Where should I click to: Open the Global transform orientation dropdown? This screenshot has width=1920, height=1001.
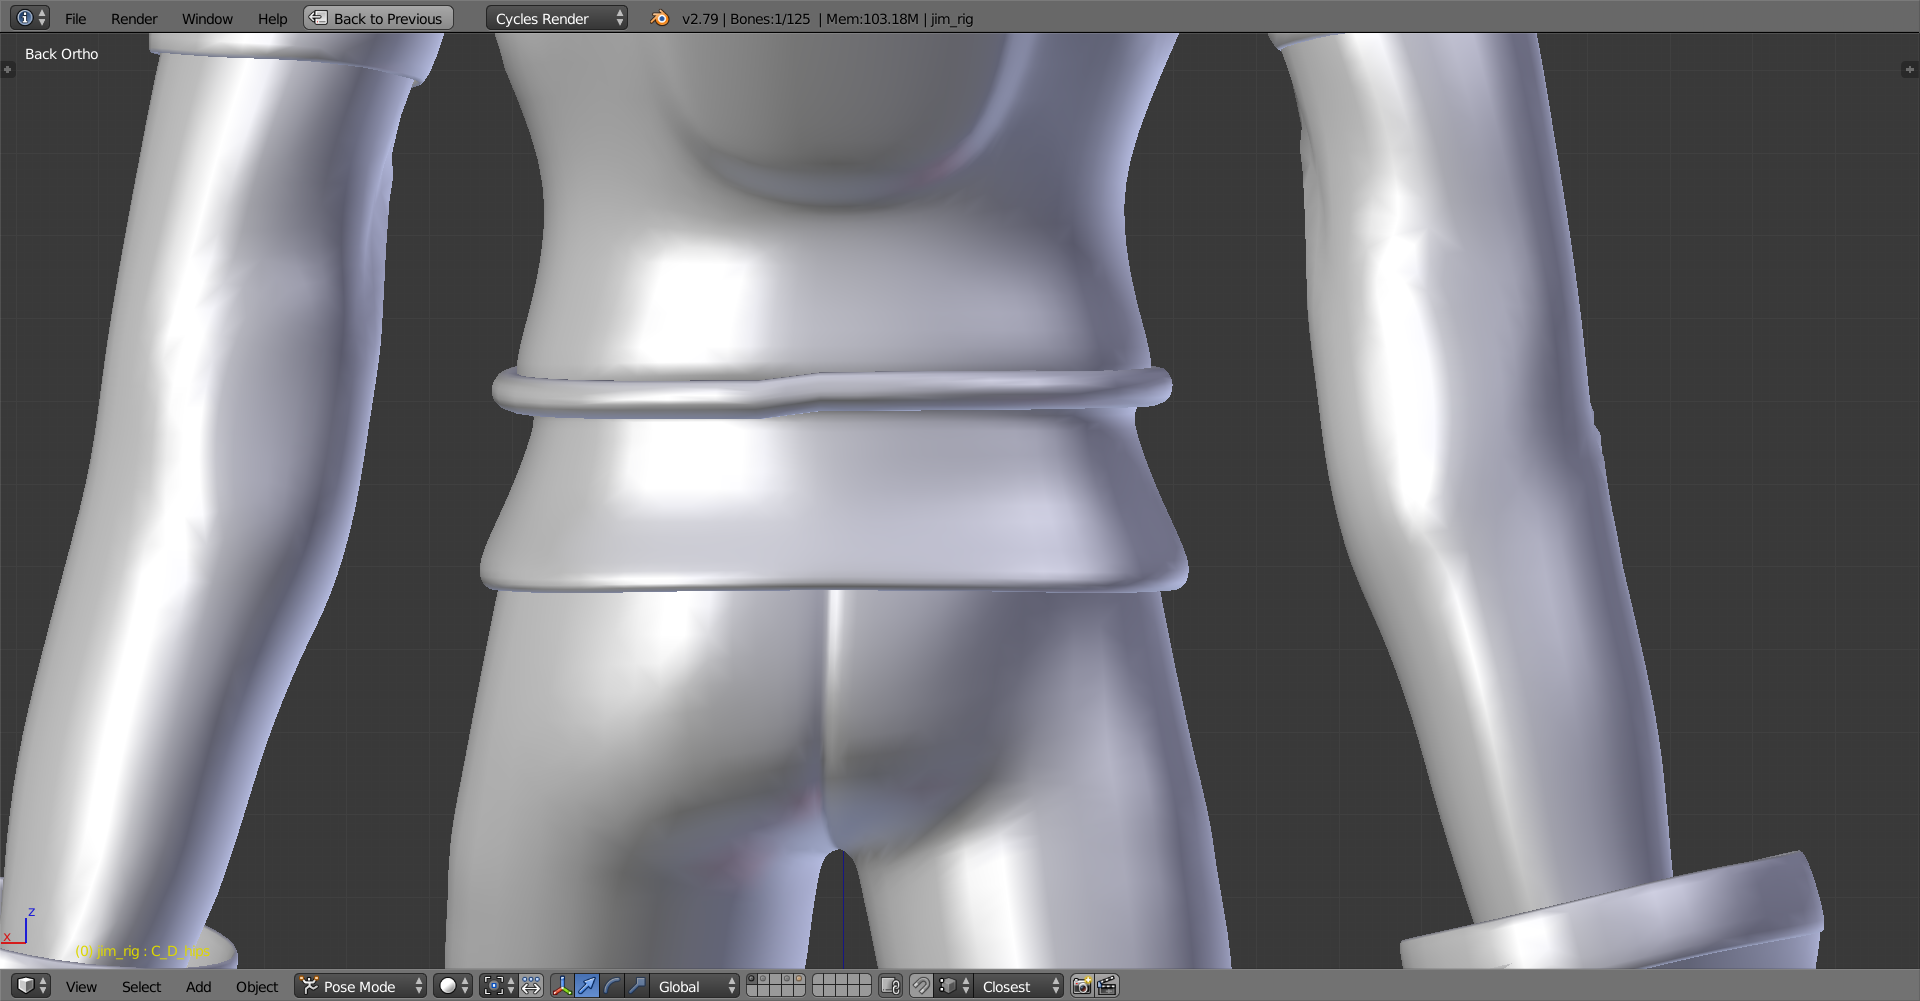point(695,986)
